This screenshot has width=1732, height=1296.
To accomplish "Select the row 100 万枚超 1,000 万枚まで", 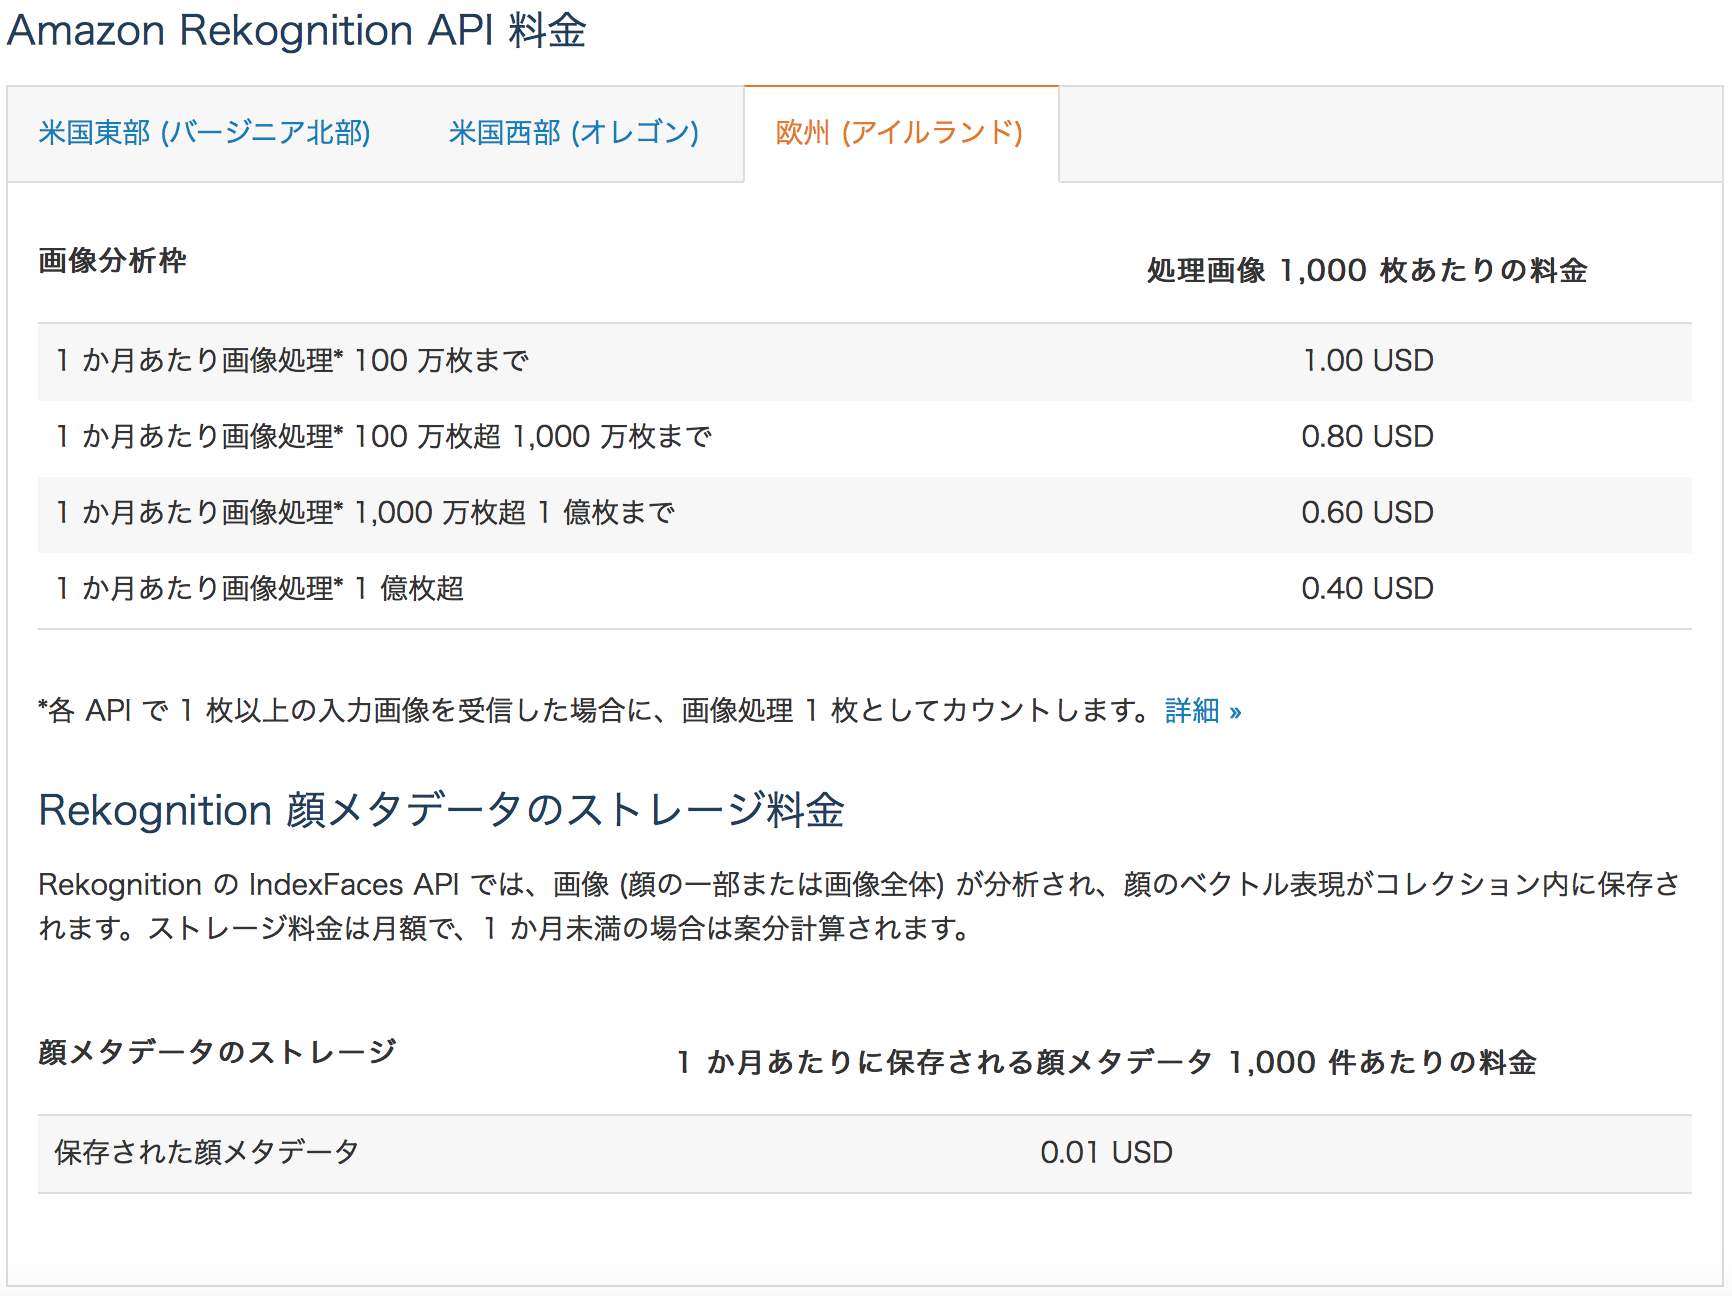I will [865, 437].
